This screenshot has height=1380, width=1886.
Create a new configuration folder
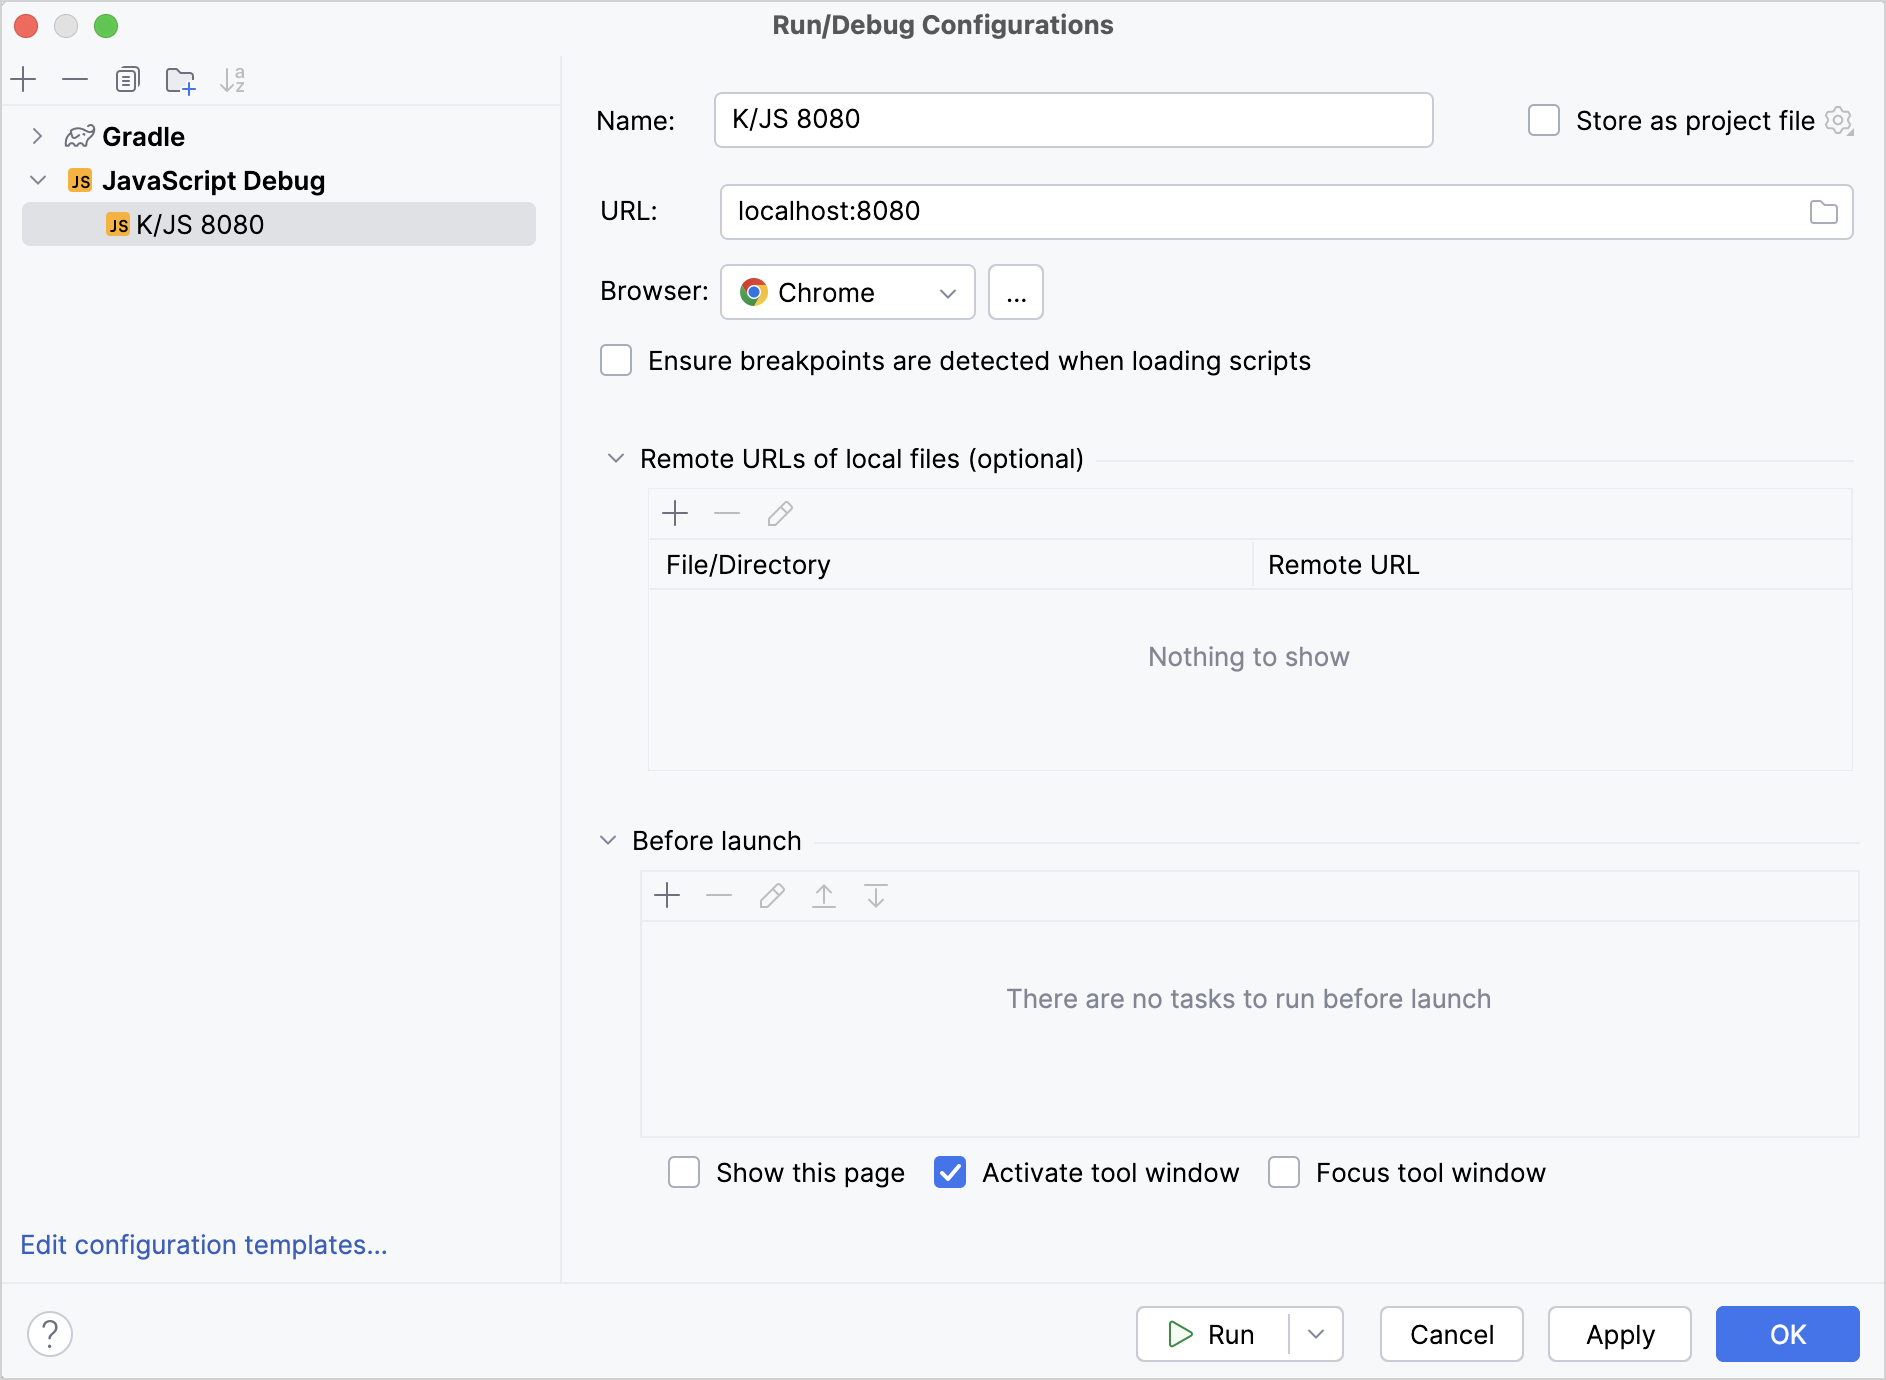pyautogui.click(x=180, y=79)
